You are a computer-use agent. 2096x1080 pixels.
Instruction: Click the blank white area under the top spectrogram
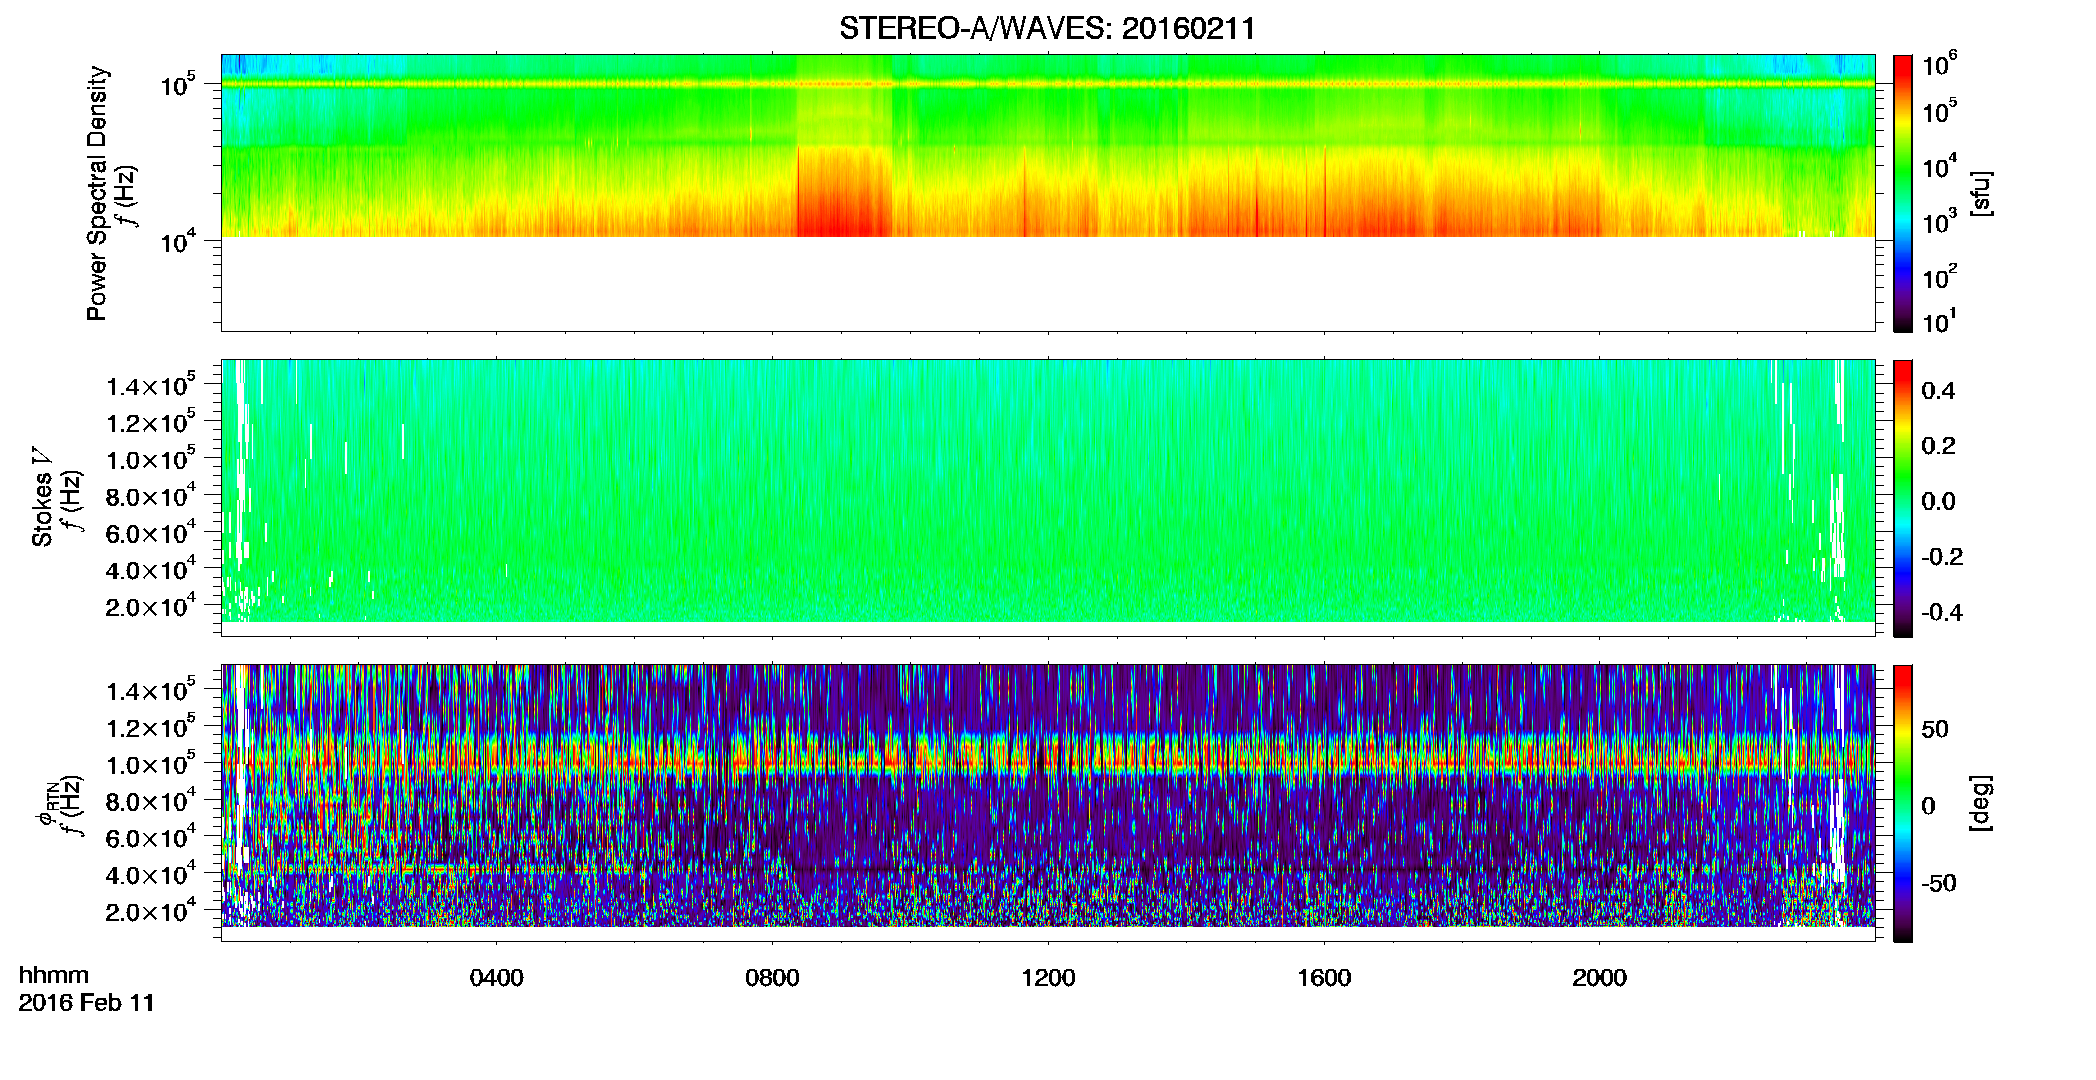tap(1047, 284)
